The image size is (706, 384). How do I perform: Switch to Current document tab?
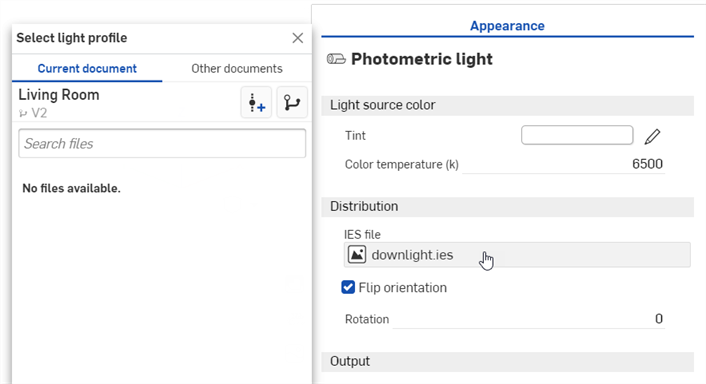tap(87, 68)
